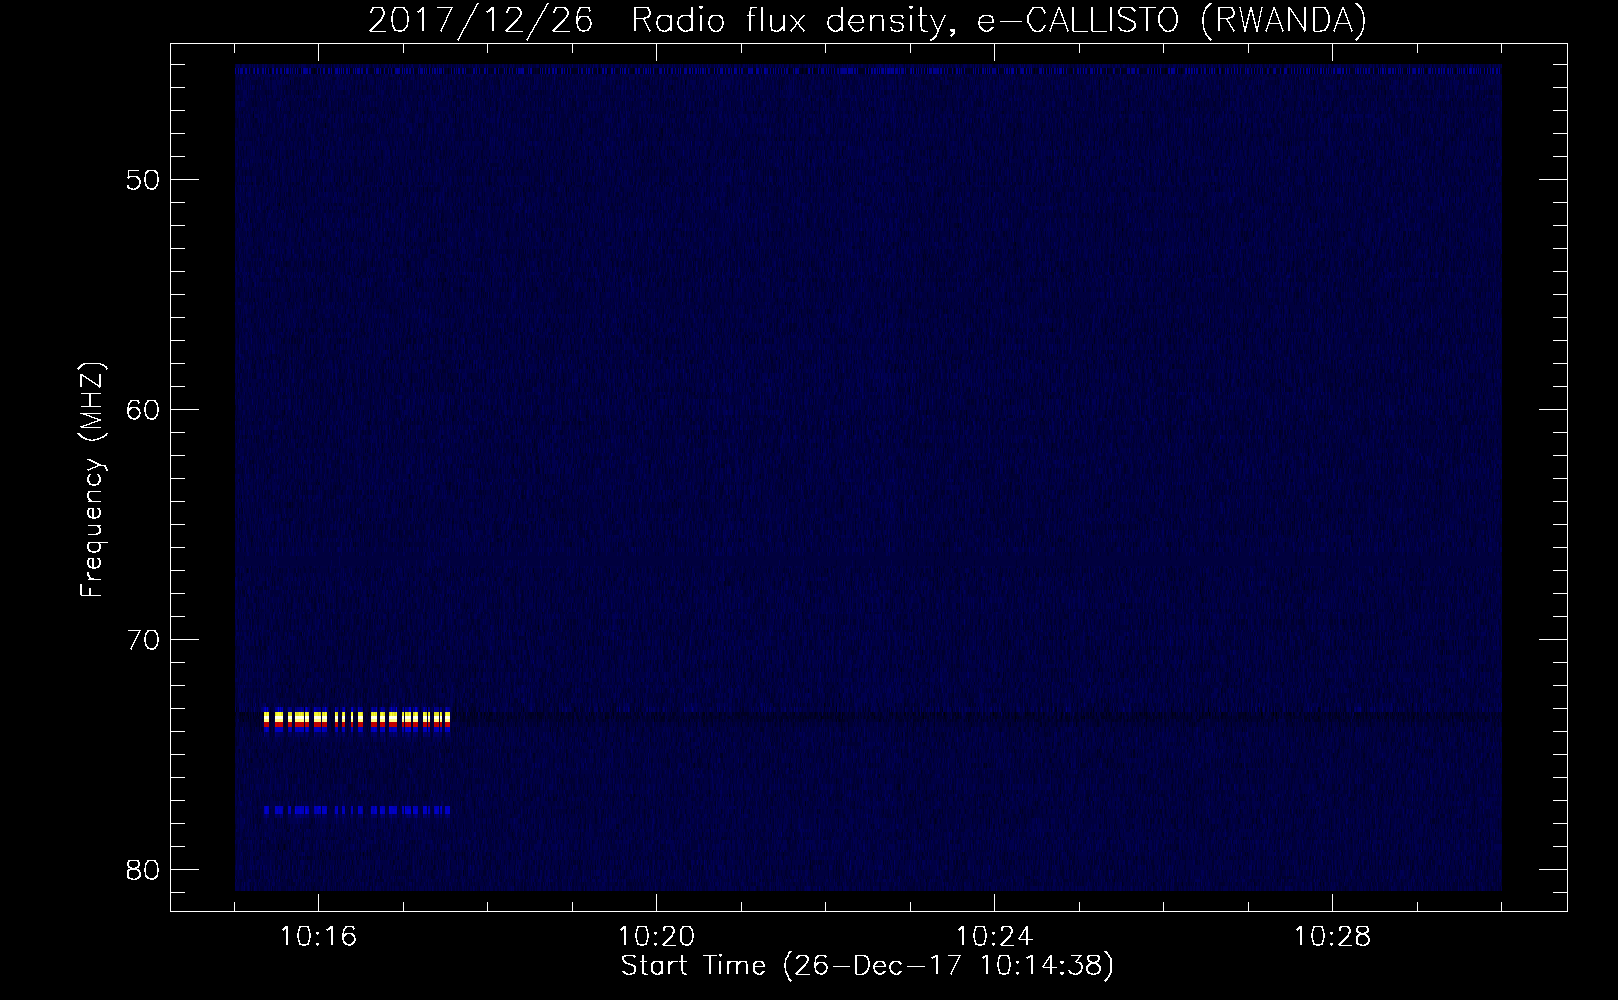This screenshot has height=1000, width=1618.
Task: Select the Frequency (MHZ) axis label
Action: (92, 480)
